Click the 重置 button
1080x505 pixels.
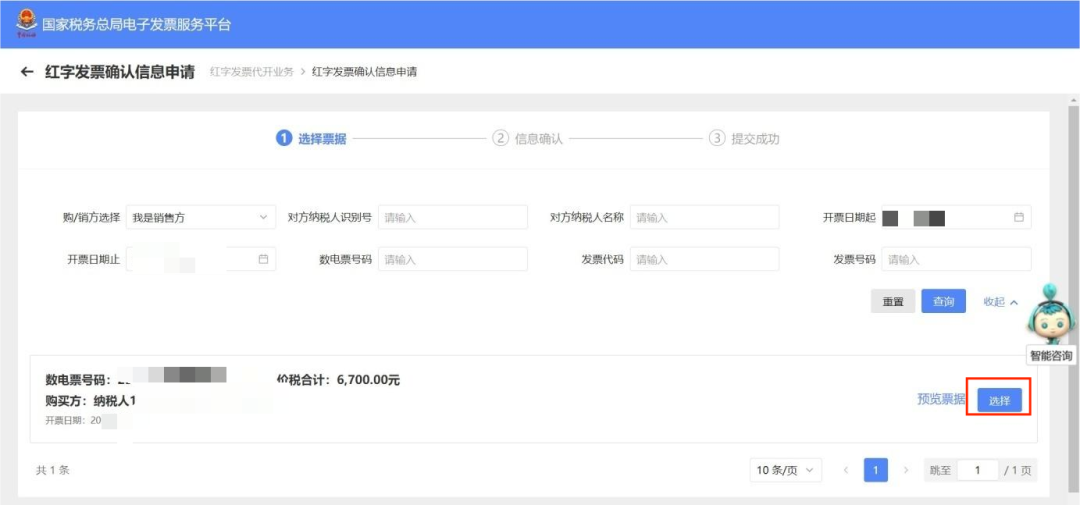point(893,302)
